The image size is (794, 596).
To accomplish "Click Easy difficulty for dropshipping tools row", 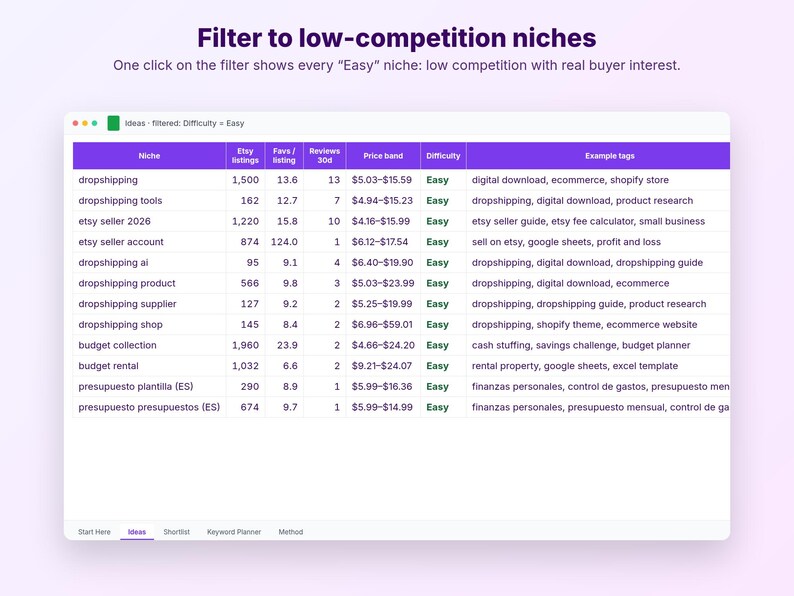I will point(443,201).
